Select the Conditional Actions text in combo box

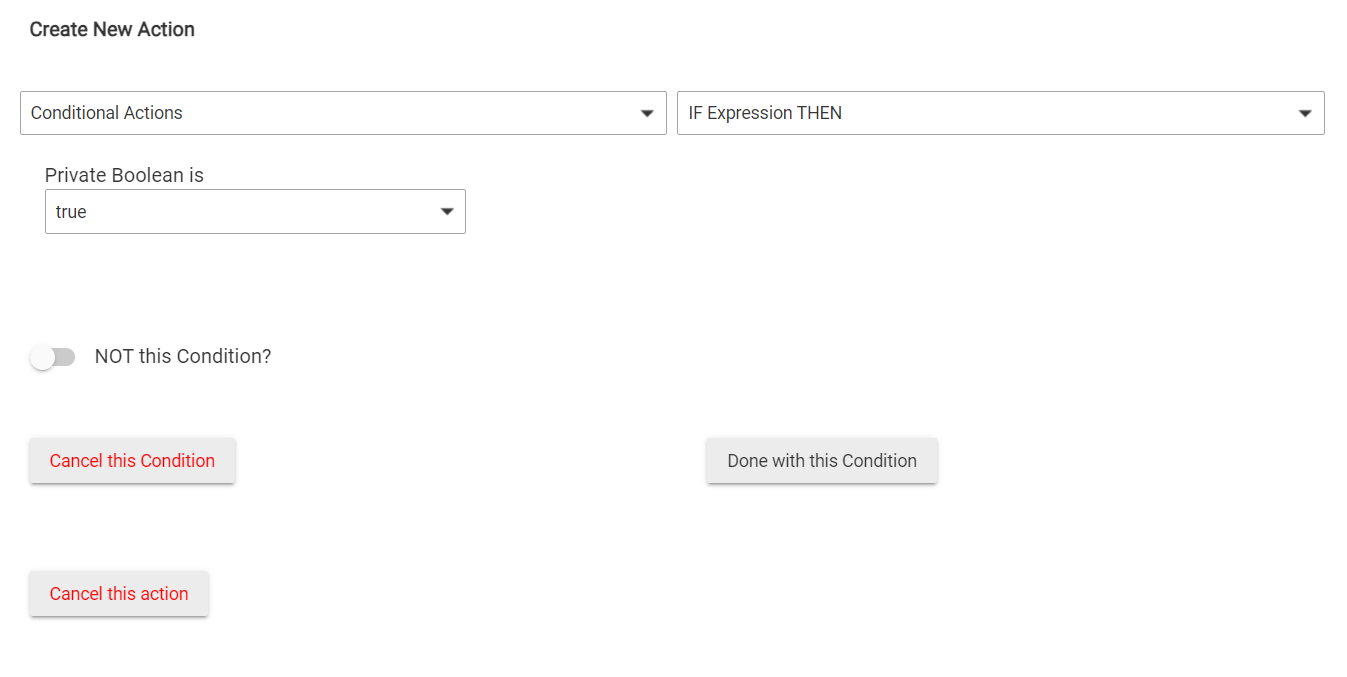107,113
